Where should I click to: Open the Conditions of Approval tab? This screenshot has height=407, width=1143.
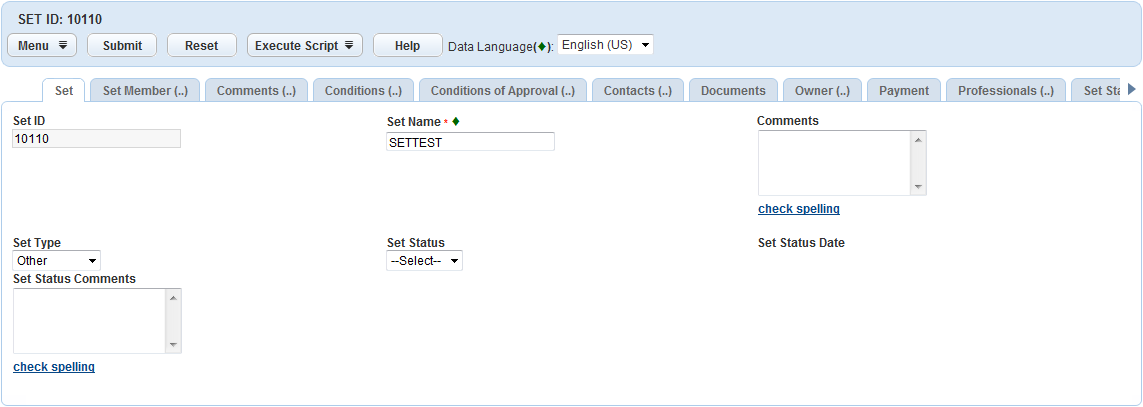point(502,91)
